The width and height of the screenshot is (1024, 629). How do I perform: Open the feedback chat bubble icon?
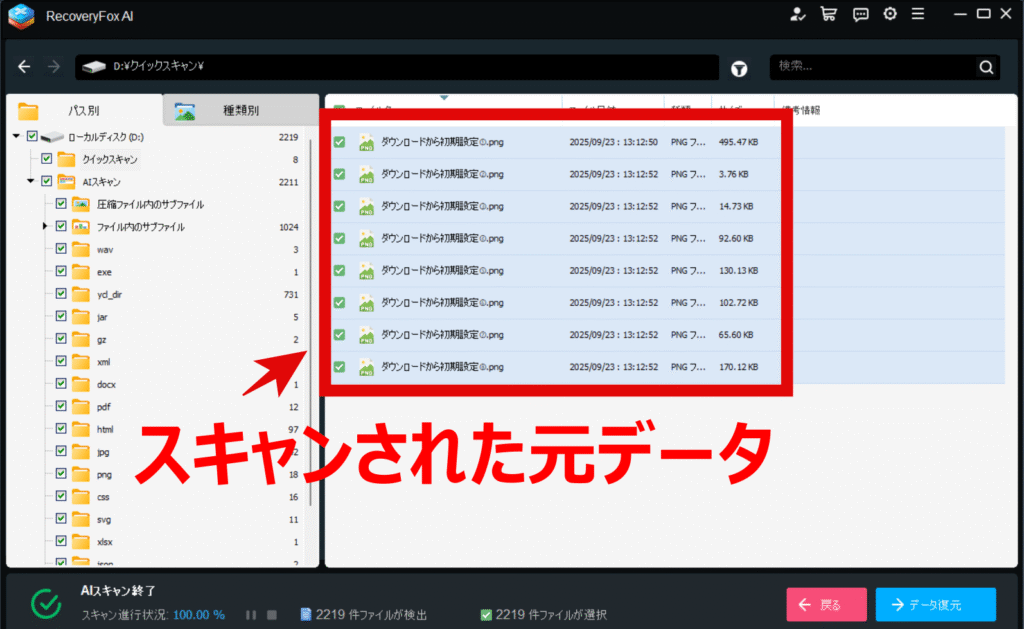coord(860,14)
